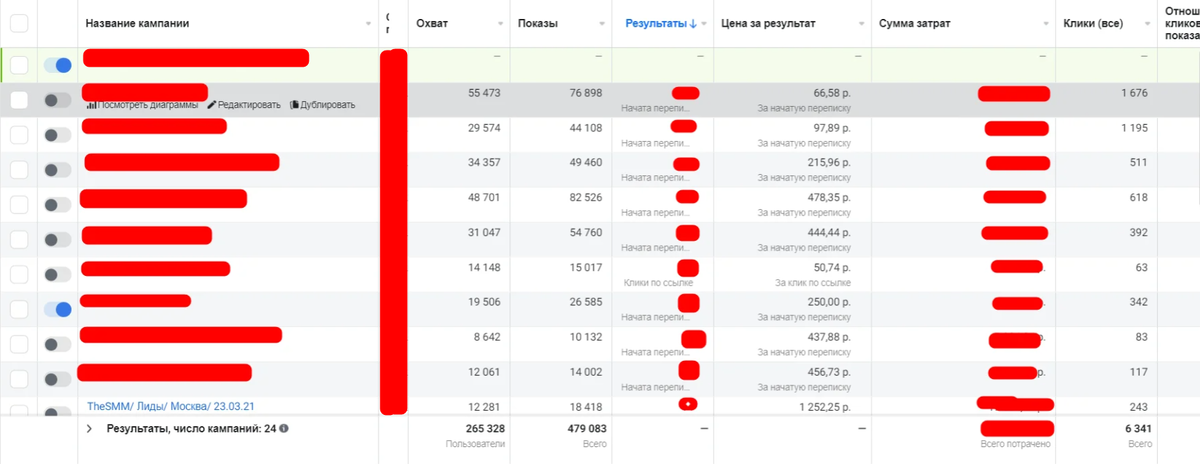
Task: Click the 'Охват' column header label
Action: [x=432, y=23]
